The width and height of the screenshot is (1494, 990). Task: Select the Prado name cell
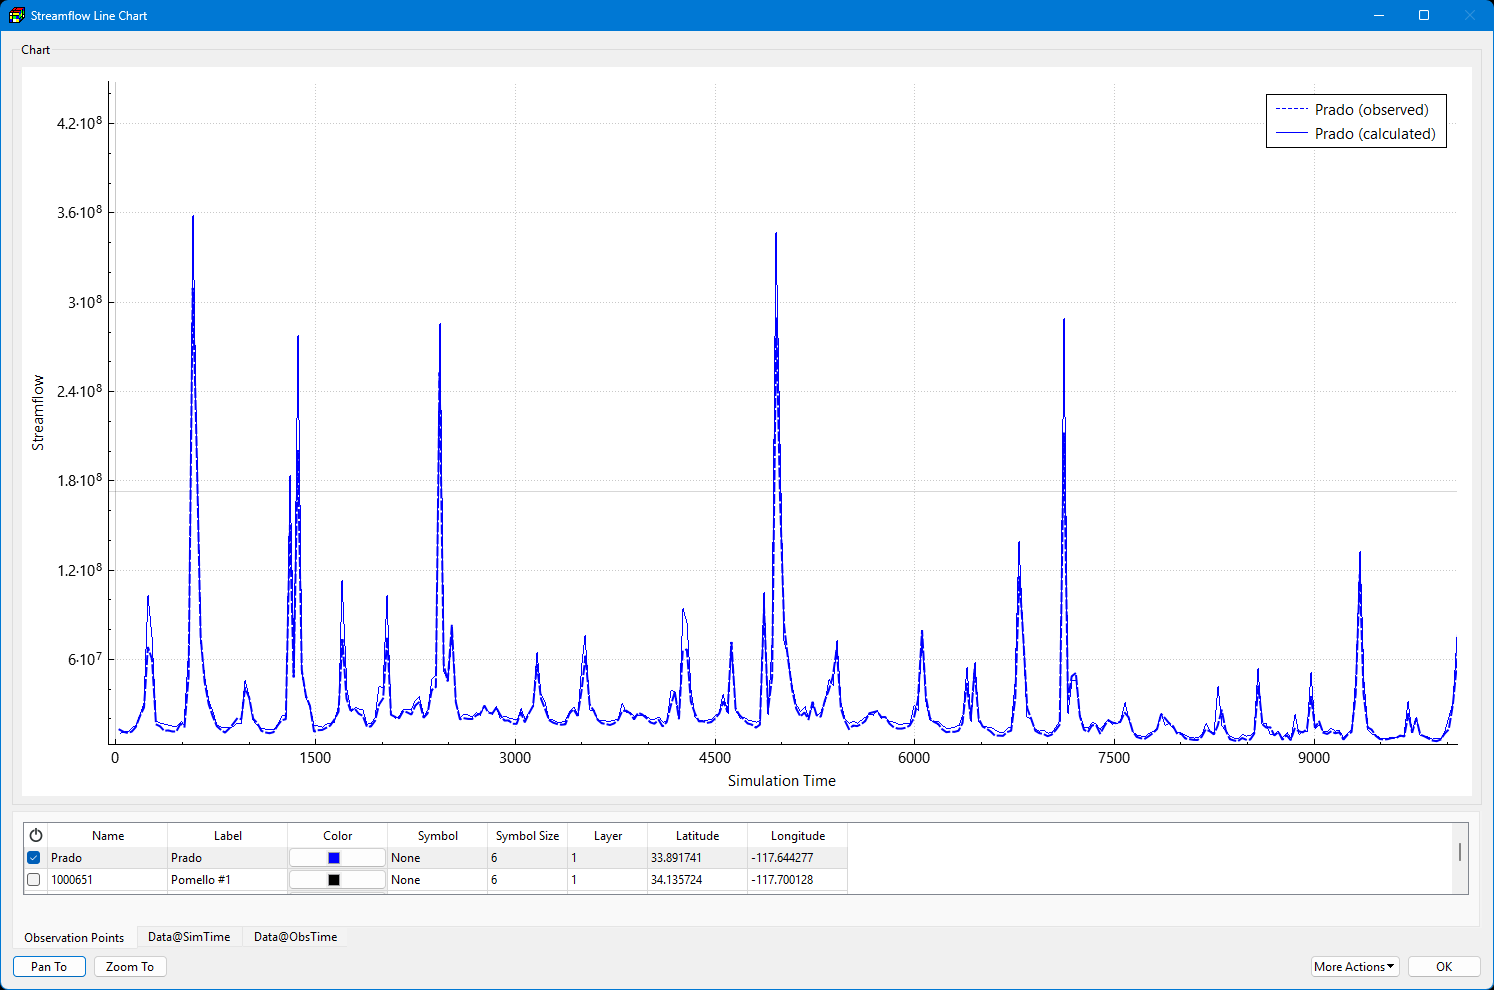click(x=108, y=858)
